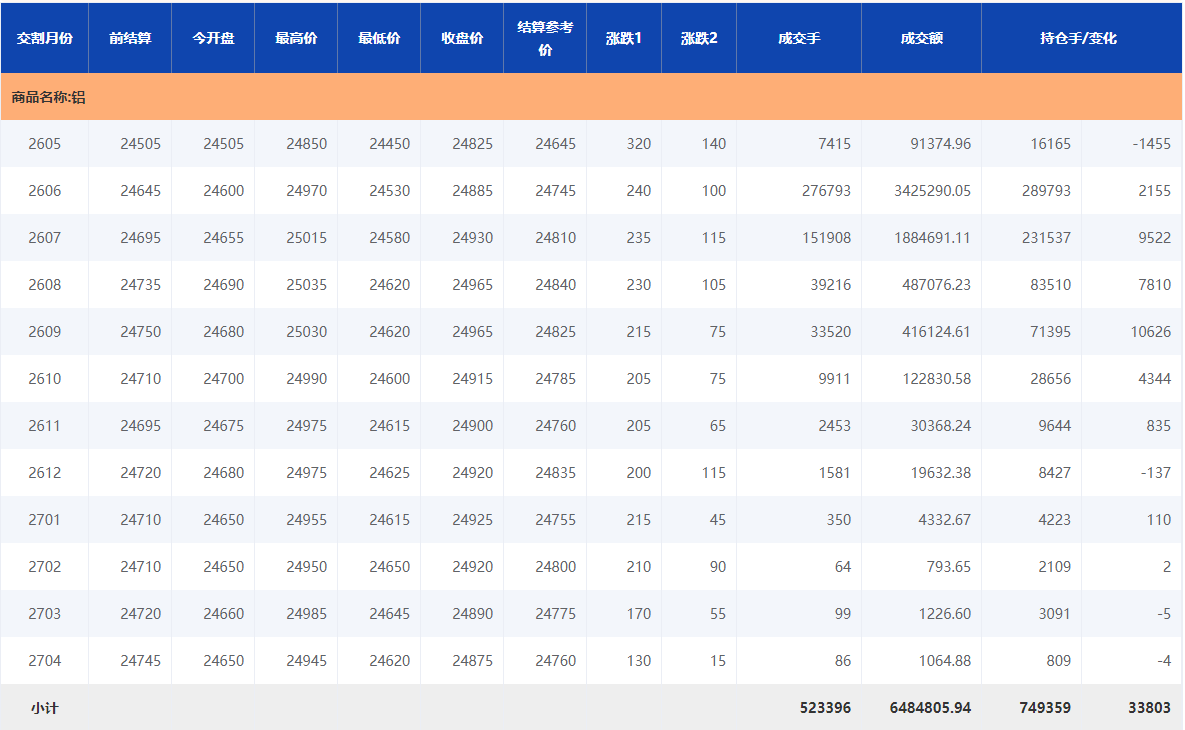
Task: Select delivery month 2702 cell
Action: (45, 566)
